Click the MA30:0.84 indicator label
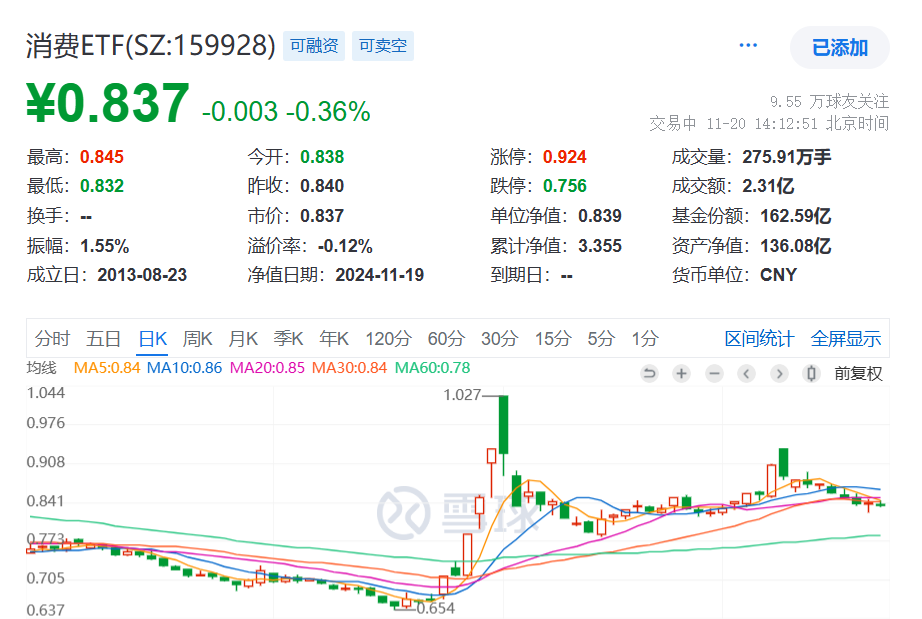Image resolution: width=922 pixels, height=619 pixels. (349, 368)
